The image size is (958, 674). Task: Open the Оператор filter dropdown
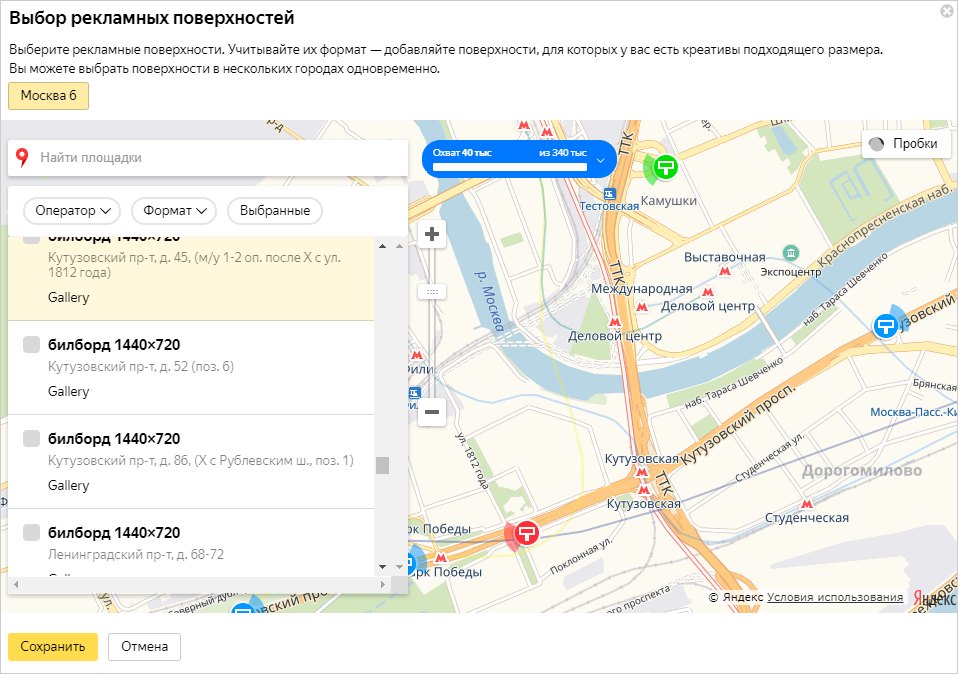click(x=72, y=211)
